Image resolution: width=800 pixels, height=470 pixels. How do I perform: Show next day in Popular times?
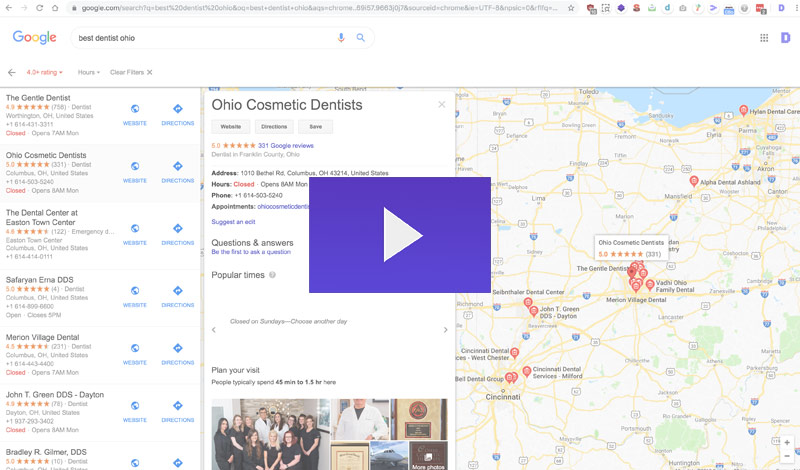tap(445, 330)
